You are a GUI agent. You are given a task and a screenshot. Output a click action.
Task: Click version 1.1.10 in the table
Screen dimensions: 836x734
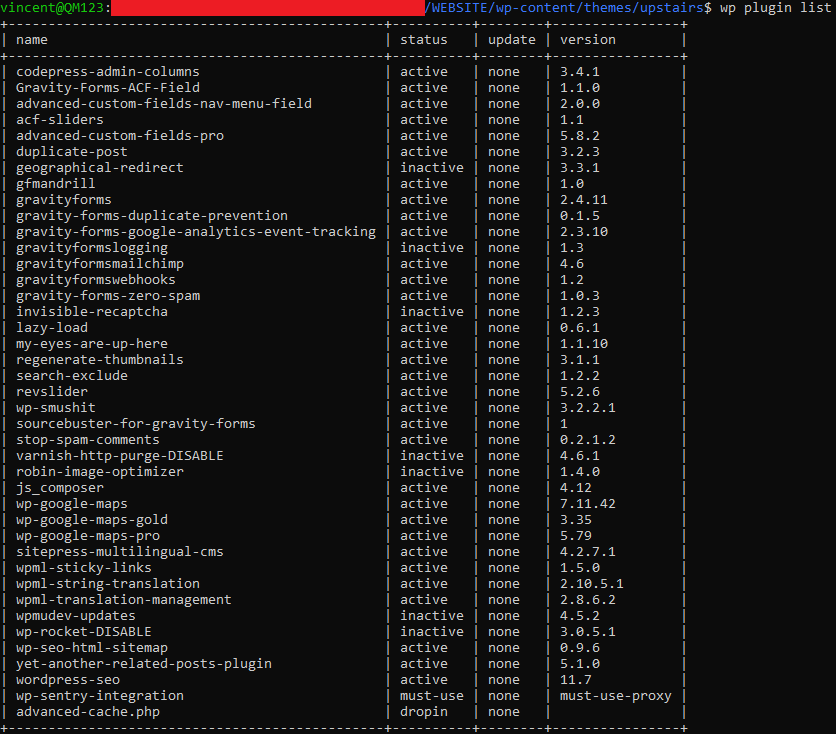pos(584,344)
